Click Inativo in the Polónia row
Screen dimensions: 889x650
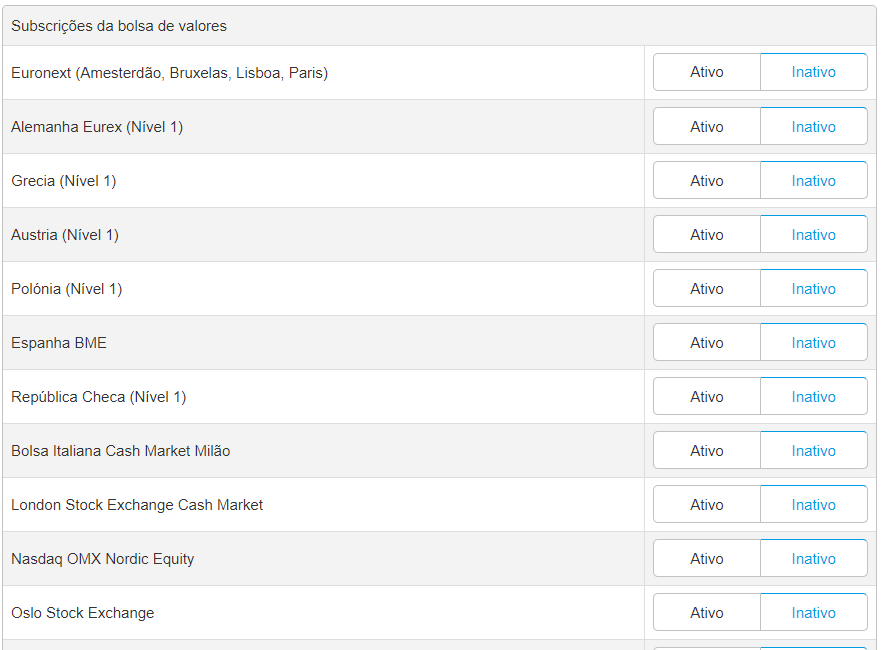coord(813,288)
